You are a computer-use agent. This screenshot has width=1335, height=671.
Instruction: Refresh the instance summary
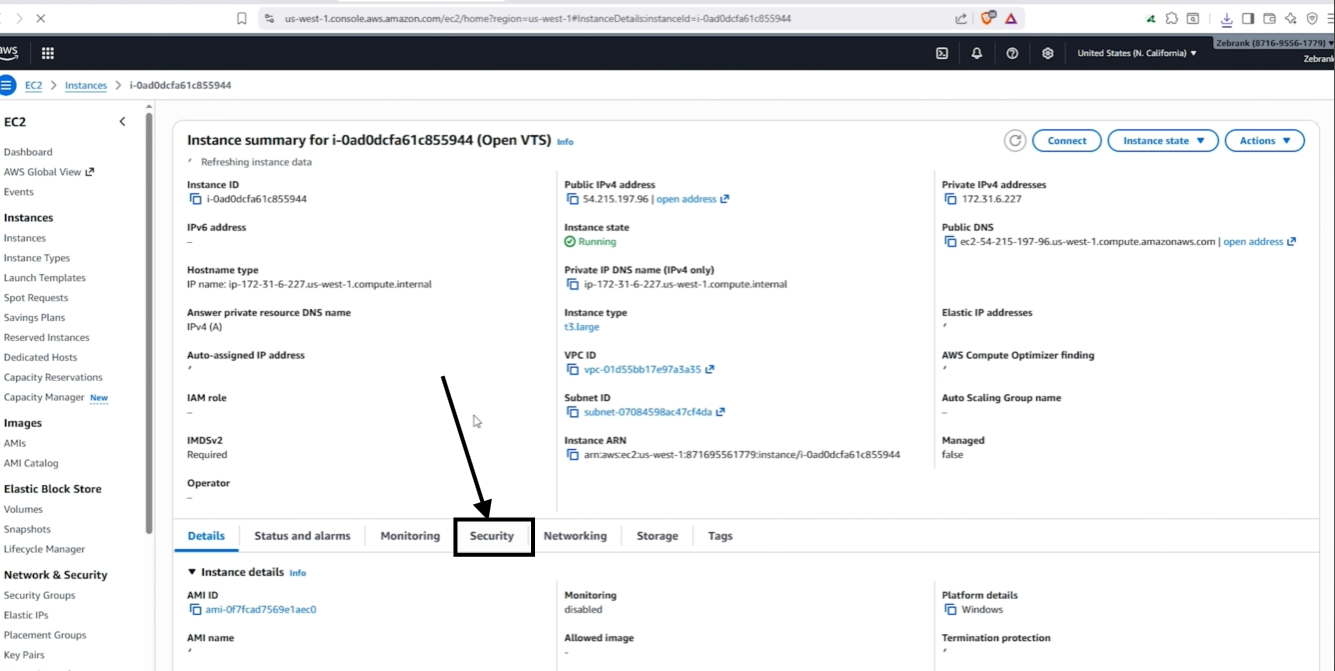1015,141
